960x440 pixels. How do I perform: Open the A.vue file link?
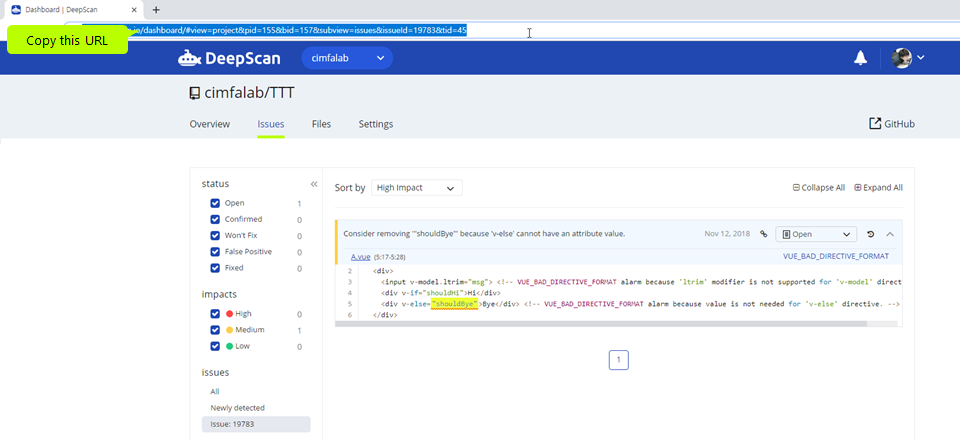(361, 257)
